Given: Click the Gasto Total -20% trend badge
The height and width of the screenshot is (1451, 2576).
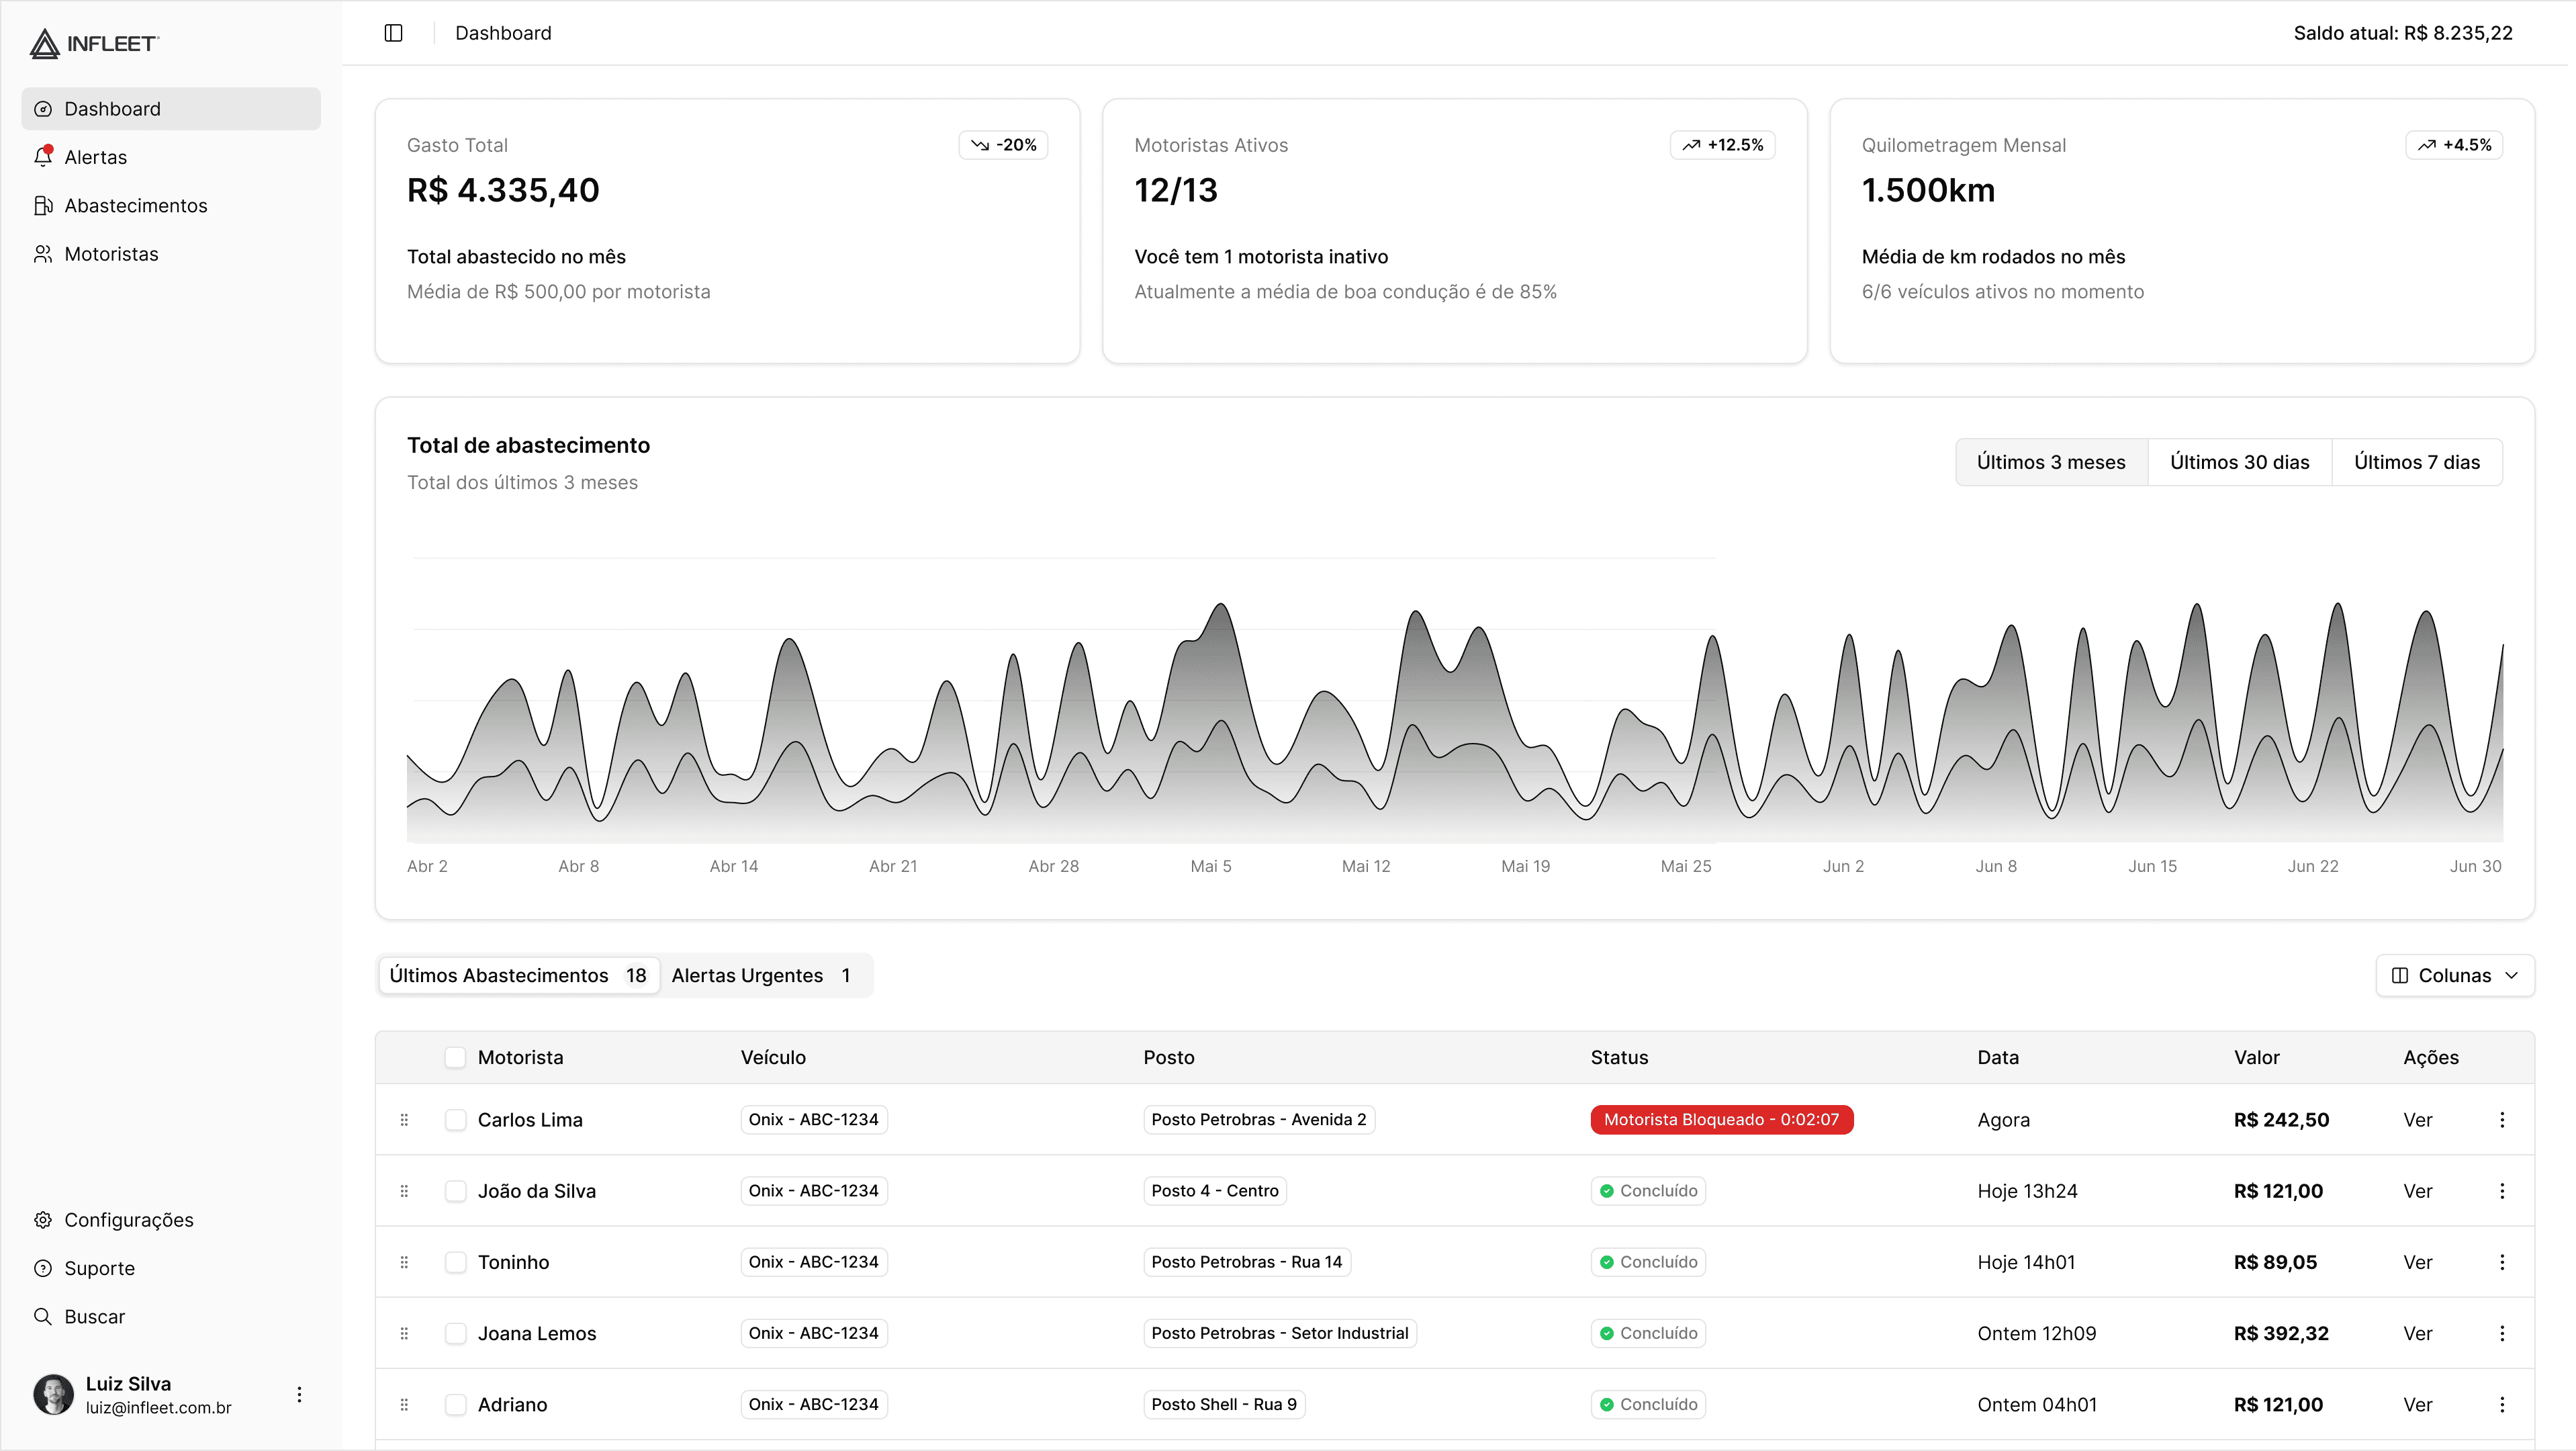Looking at the screenshot, I should pyautogui.click(x=1003, y=145).
